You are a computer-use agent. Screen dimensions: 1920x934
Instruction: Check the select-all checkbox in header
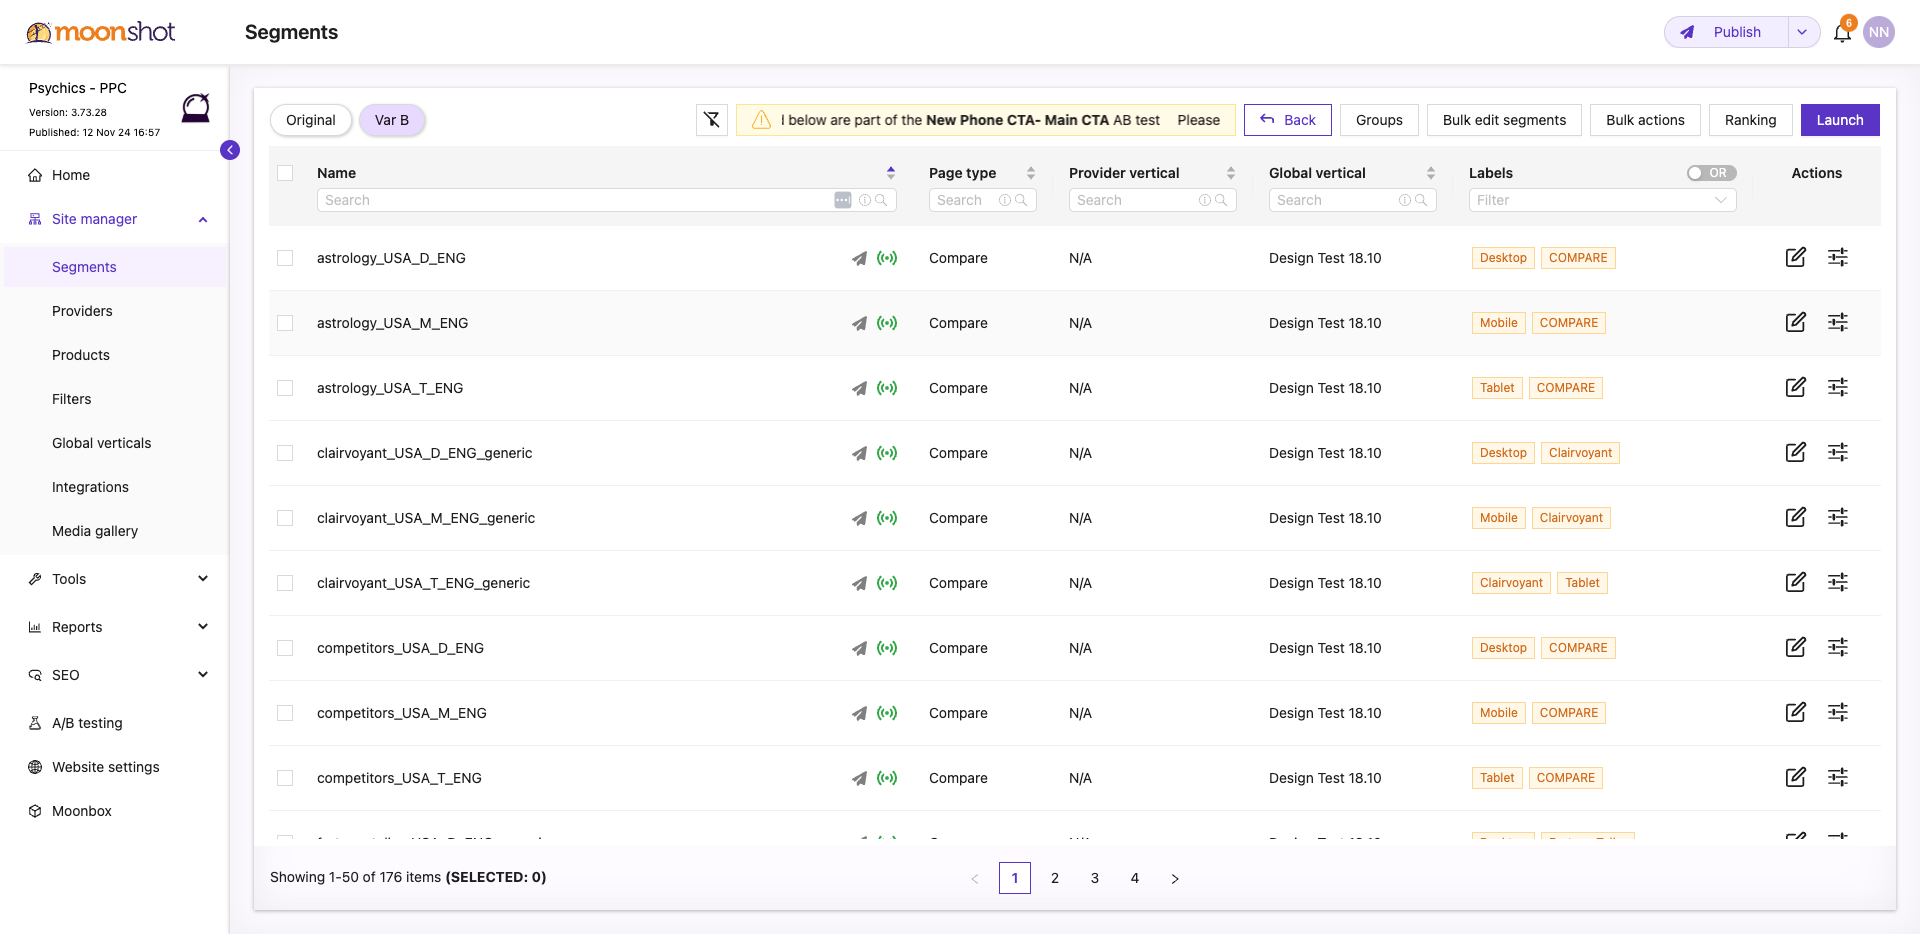pyautogui.click(x=285, y=173)
